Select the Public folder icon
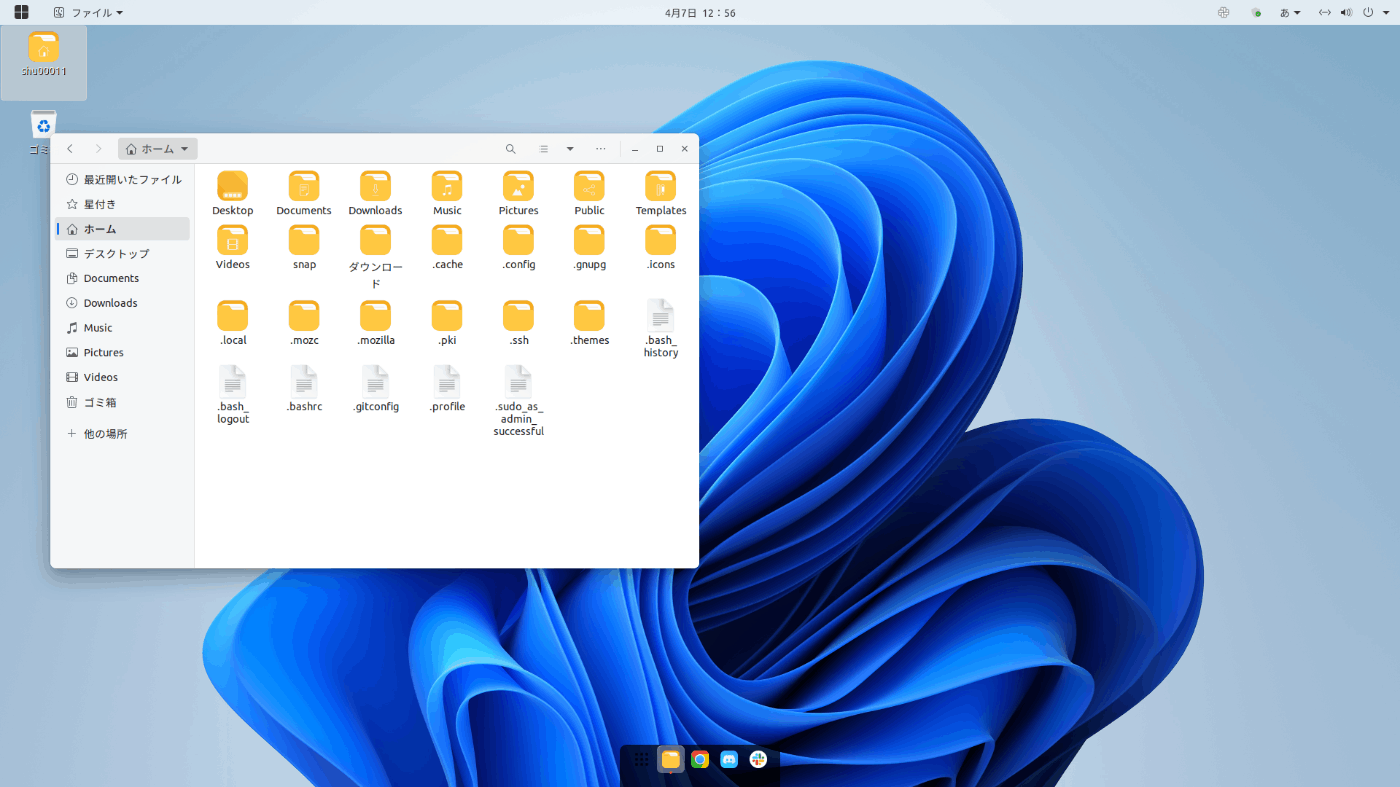The image size is (1400, 787). coord(589,186)
